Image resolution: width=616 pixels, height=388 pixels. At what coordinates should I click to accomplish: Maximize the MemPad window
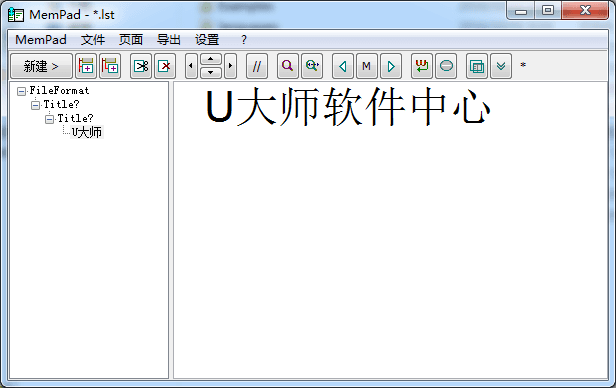pyautogui.click(x=548, y=11)
